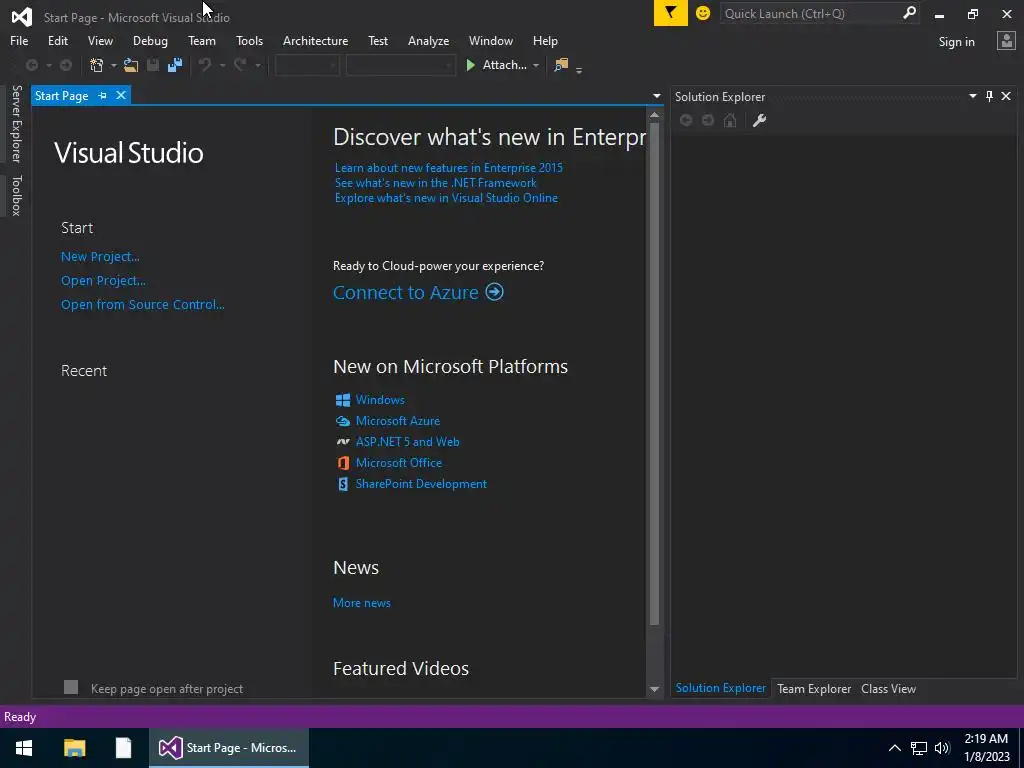Click the Solution Explorer Home icon
The image size is (1024, 768).
tap(730, 120)
